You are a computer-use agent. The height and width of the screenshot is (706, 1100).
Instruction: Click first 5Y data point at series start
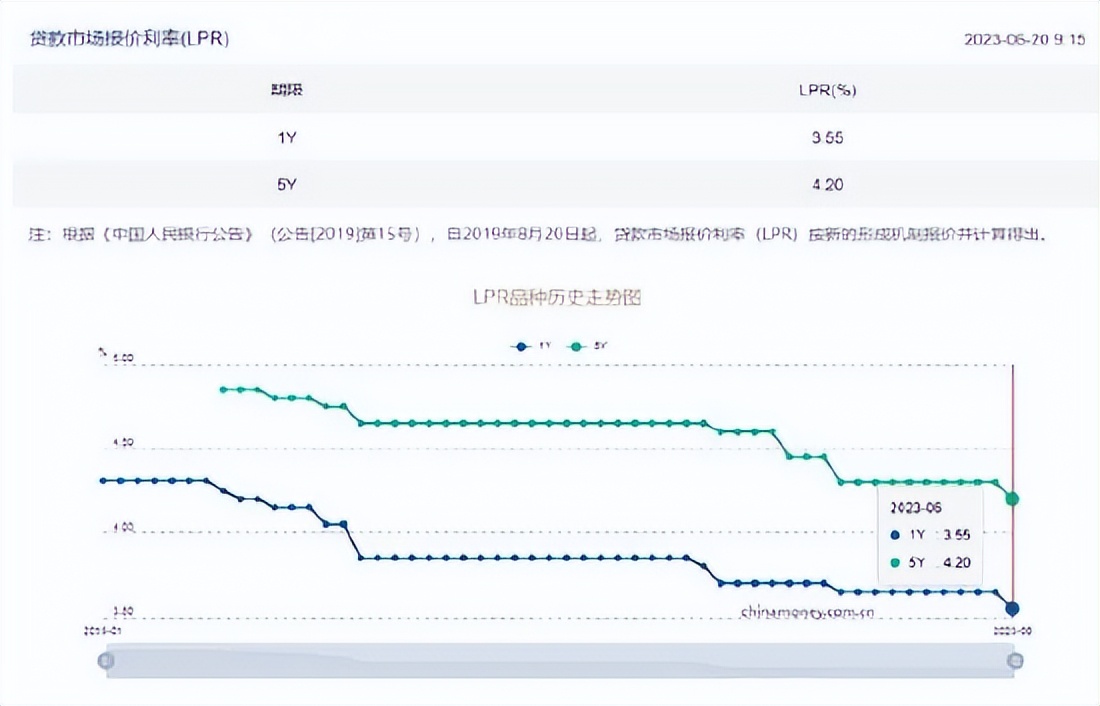click(x=223, y=389)
